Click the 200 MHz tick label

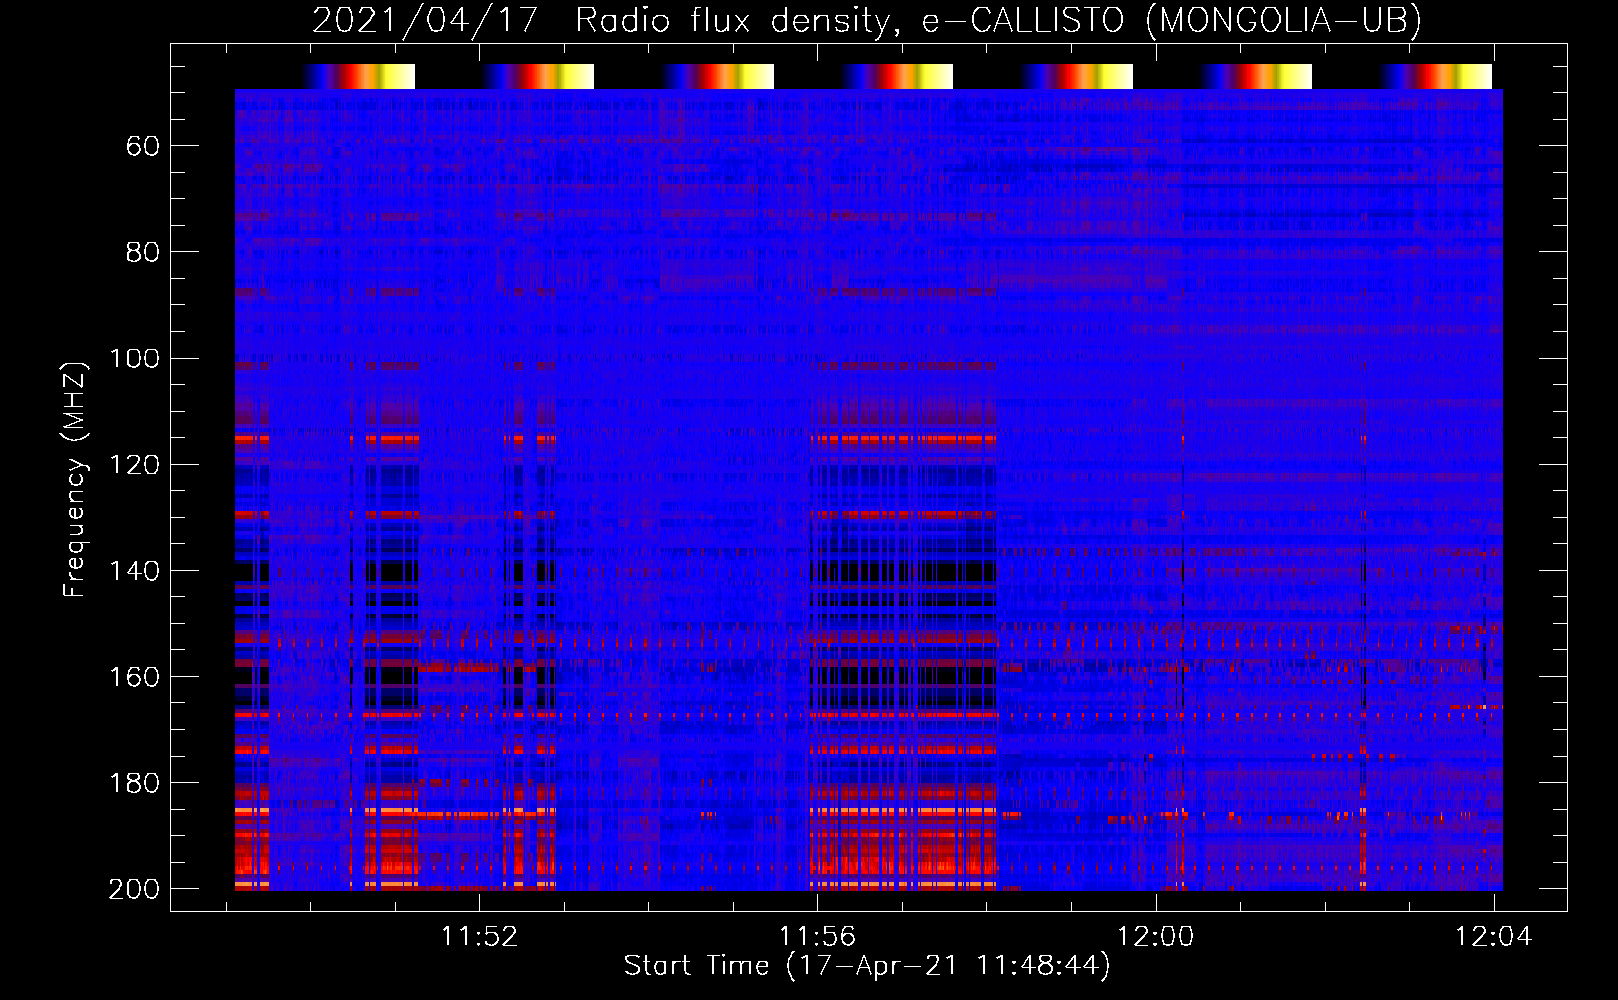coord(134,888)
